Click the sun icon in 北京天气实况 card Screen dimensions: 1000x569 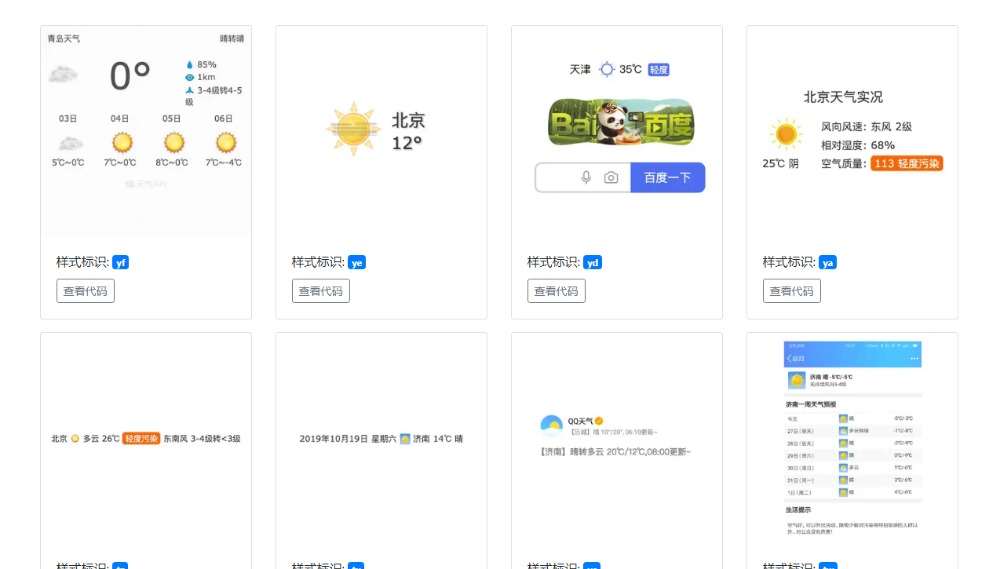click(x=785, y=134)
